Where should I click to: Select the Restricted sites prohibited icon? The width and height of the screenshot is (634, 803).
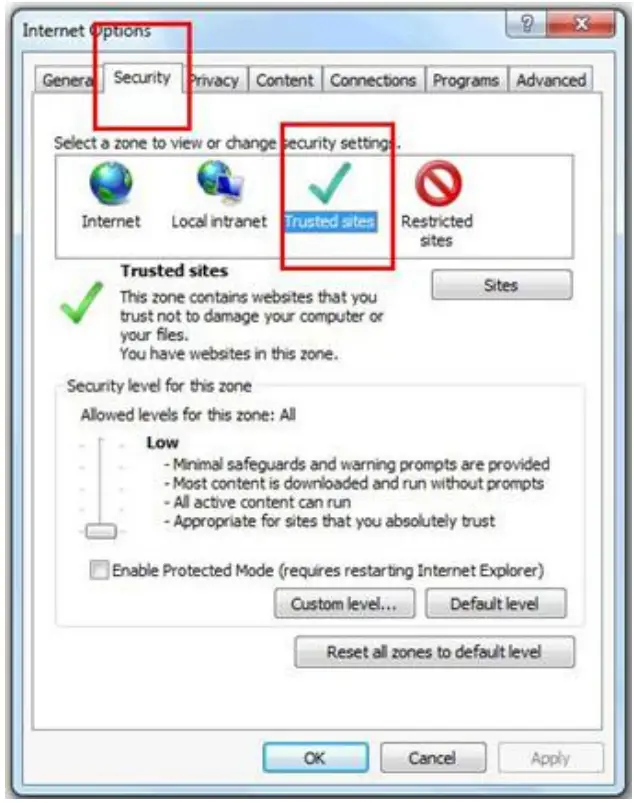(x=438, y=183)
